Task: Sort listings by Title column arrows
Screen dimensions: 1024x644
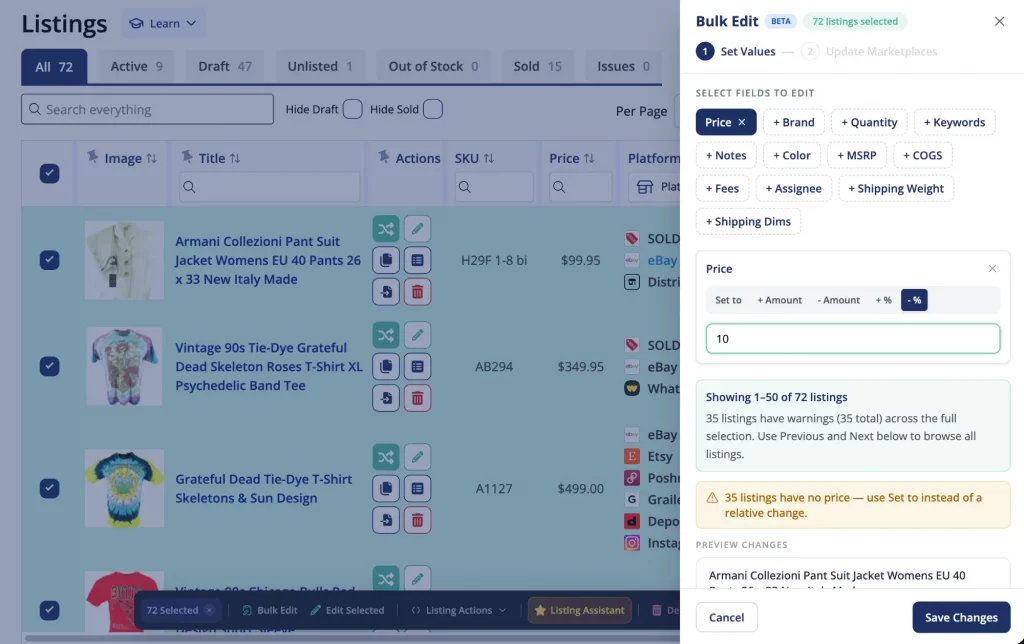Action: click(235, 158)
